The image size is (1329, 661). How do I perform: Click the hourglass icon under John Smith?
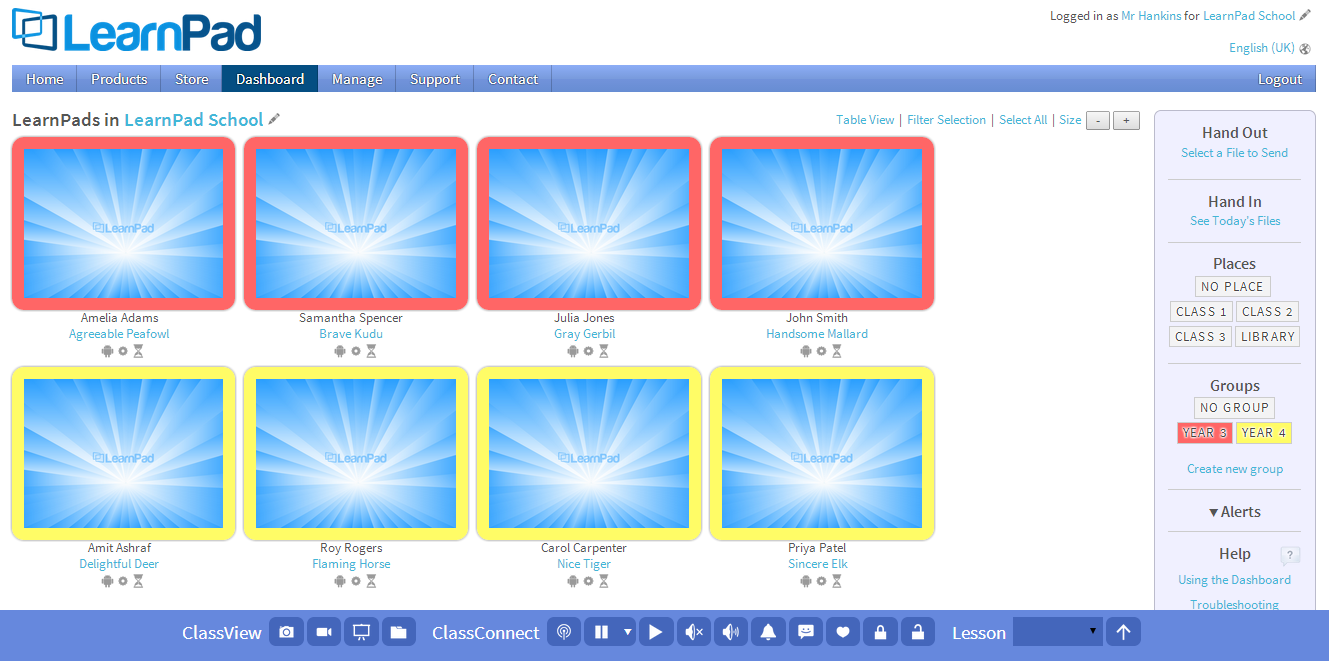click(837, 351)
